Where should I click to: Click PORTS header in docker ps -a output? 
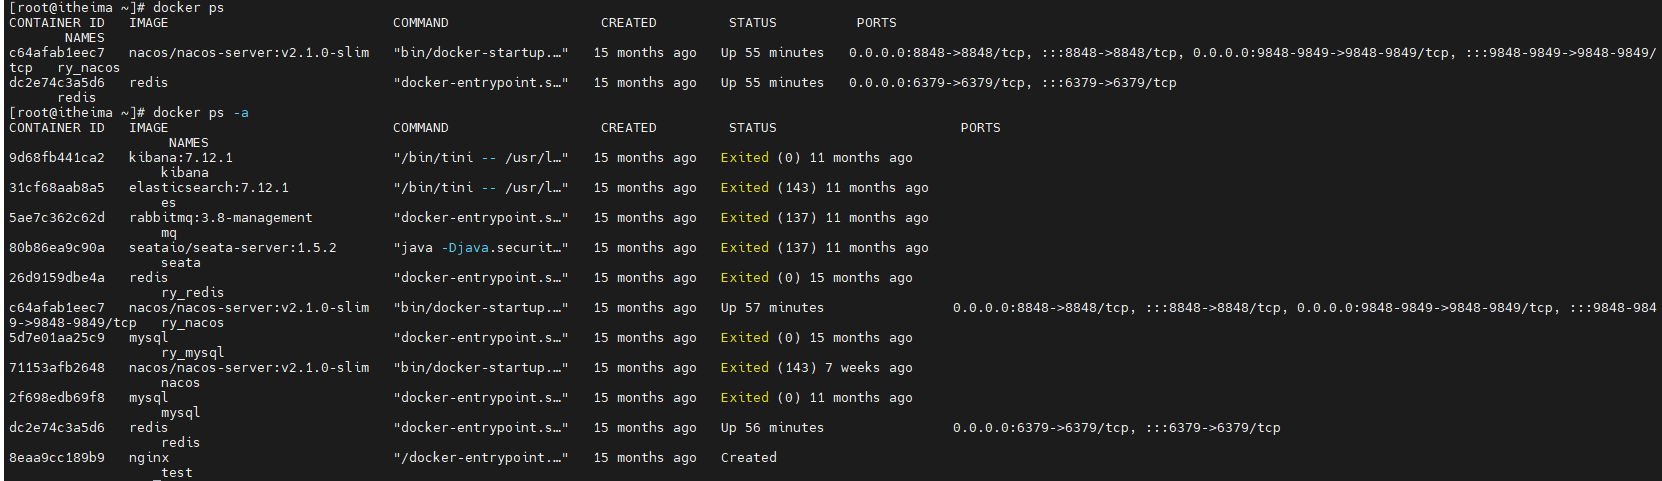981,128
